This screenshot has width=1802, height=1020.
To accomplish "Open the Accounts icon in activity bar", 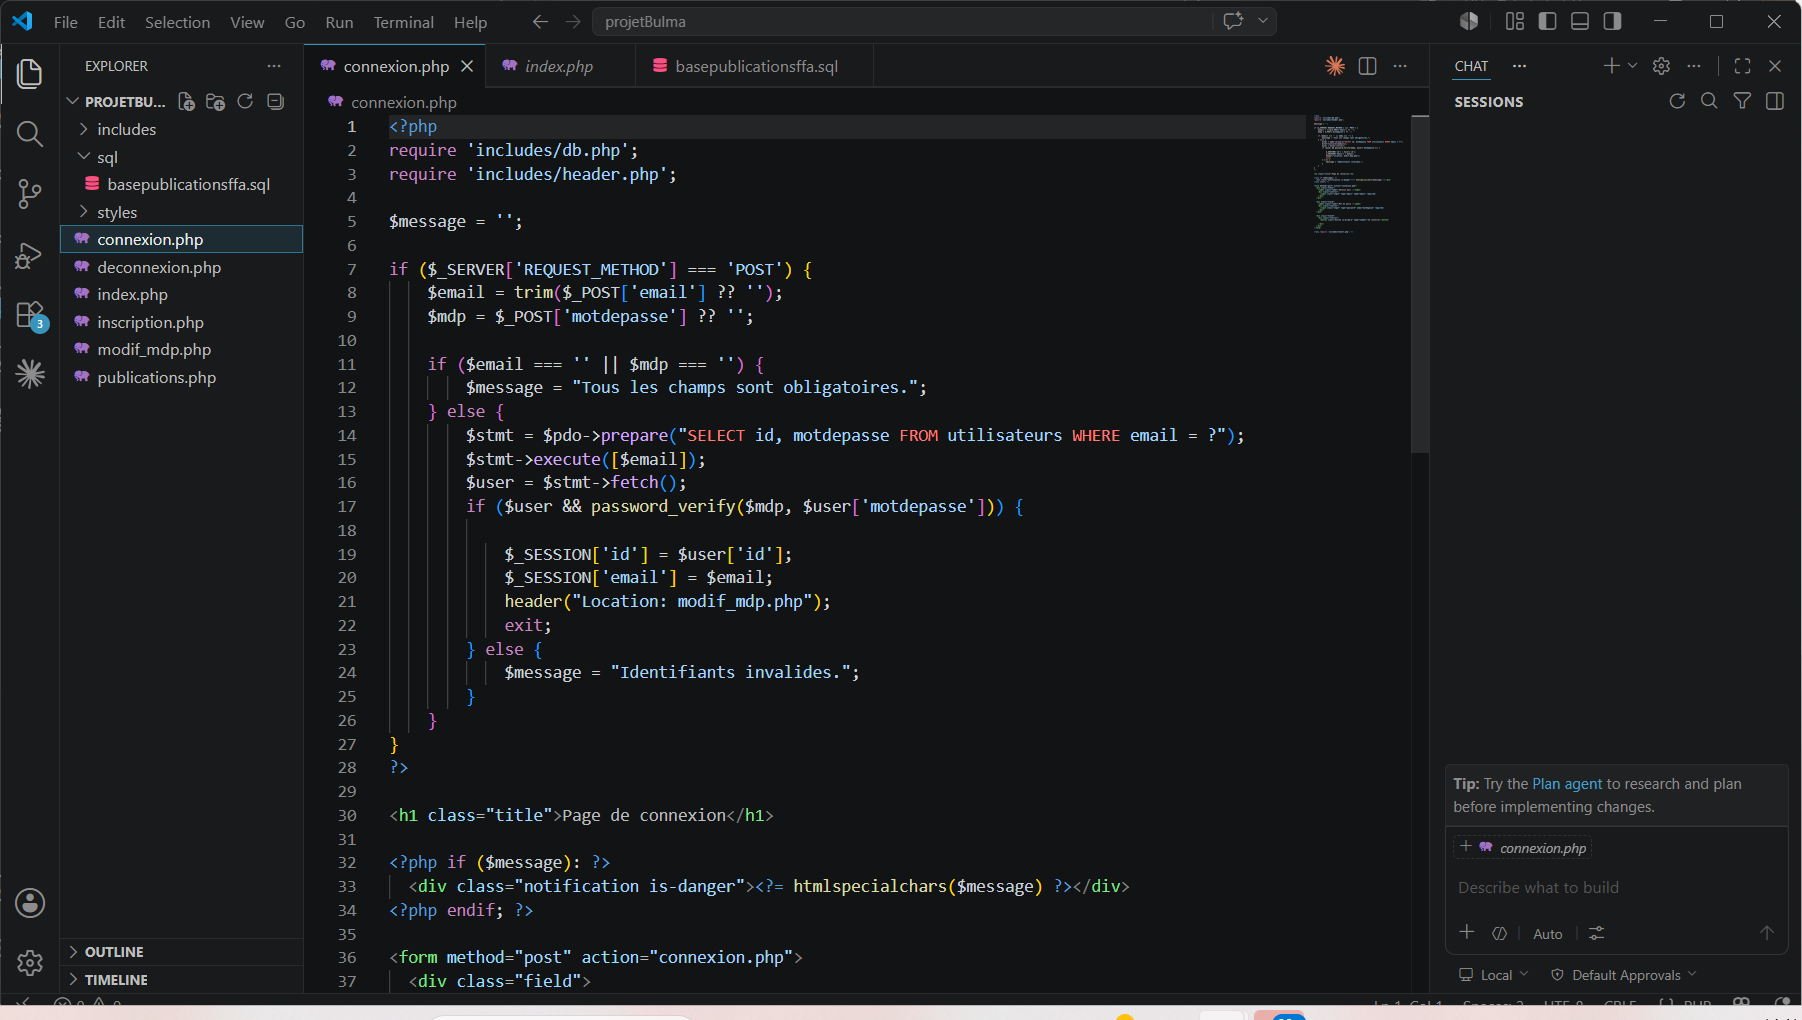I will [30, 903].
